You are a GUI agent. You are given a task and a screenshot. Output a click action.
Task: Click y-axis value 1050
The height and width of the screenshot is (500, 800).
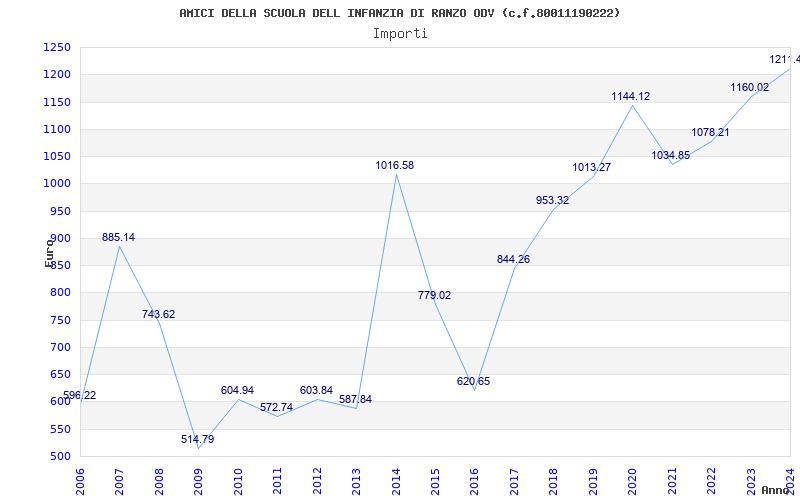click(57, 156)
